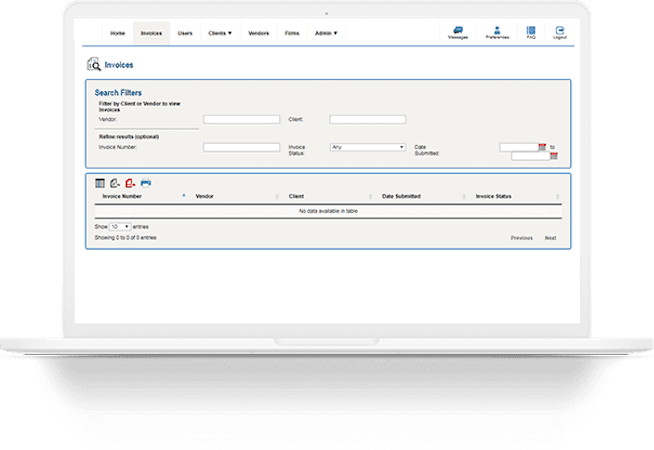Click the black export document icon
Viewport: 654px width, 450px height.
pos(115,183)
